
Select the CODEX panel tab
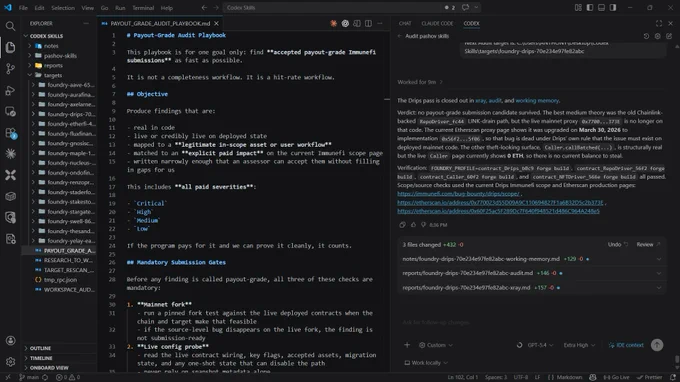(x=471, y=23)
